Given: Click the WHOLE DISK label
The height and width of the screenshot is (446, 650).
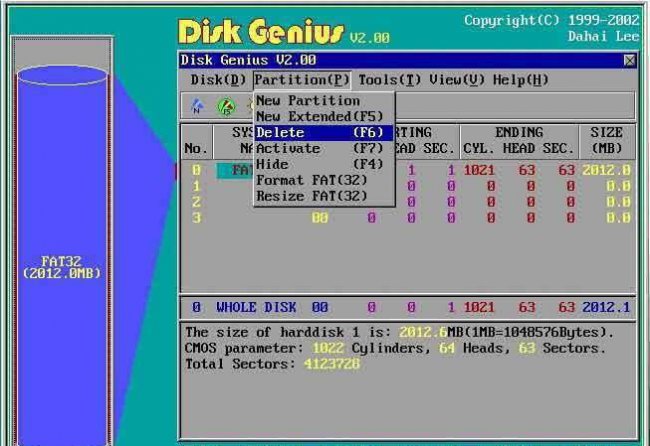Looking at the screenshot, I should pos(256,307).
